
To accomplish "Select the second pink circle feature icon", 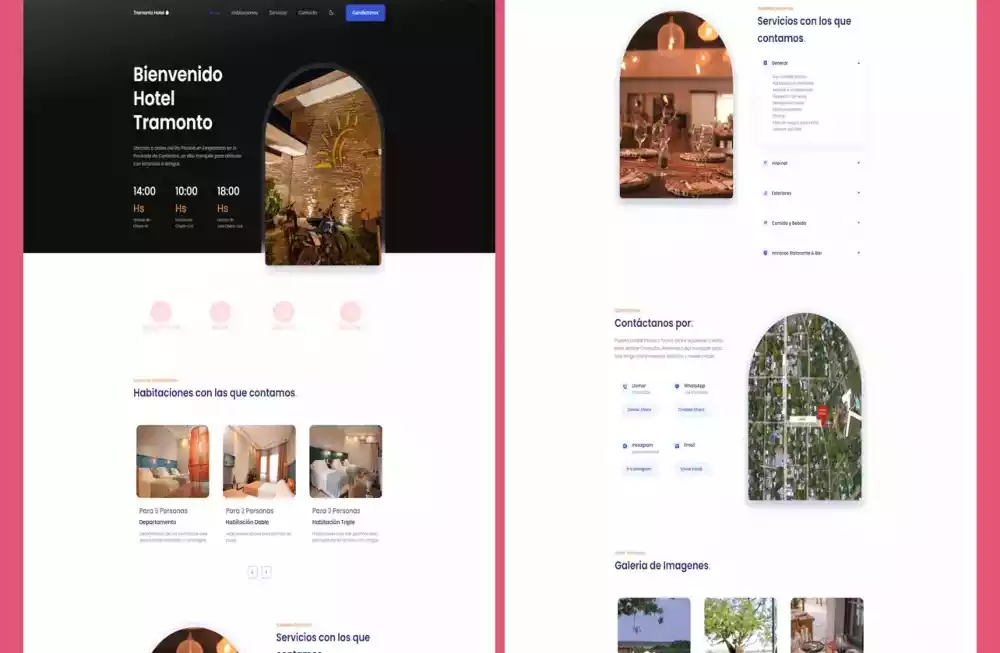I will (220, 312).
